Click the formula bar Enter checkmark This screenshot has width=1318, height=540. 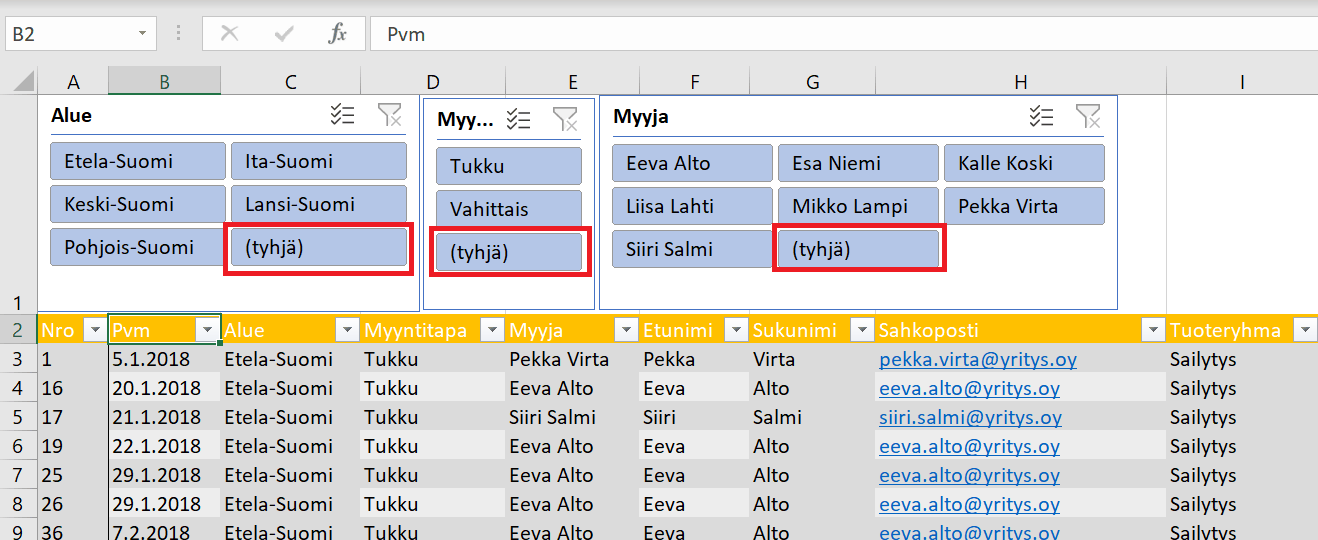pos(284,33)
